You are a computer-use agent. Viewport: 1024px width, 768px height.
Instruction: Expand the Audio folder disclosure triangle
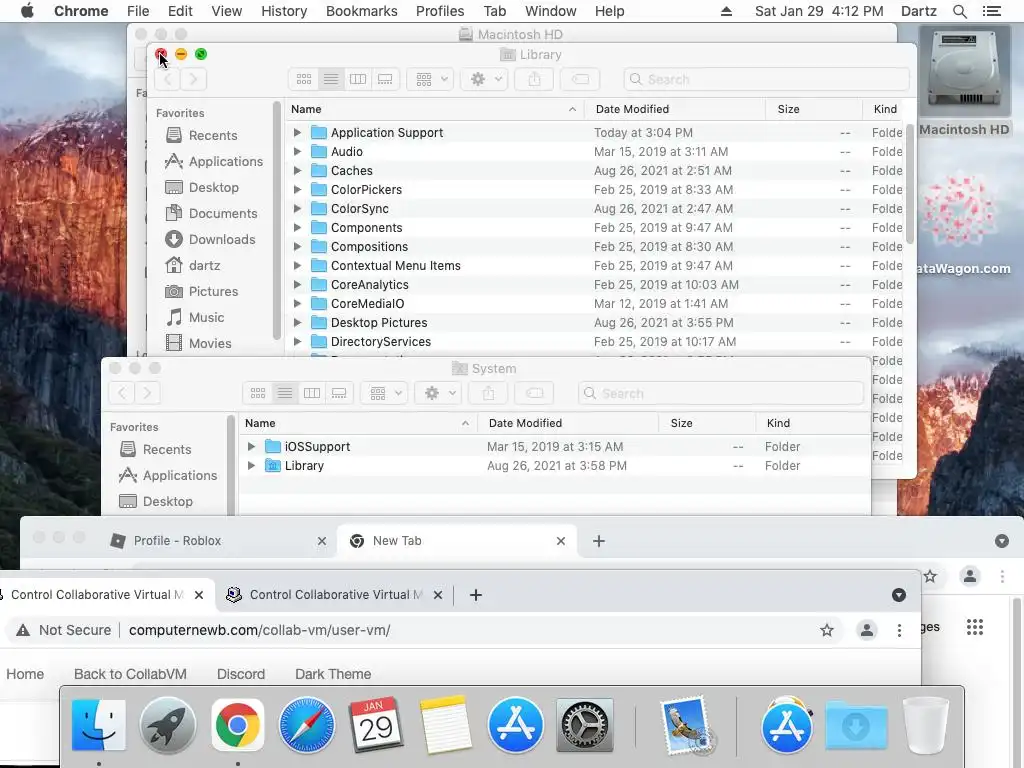click(x=297, y=152)
